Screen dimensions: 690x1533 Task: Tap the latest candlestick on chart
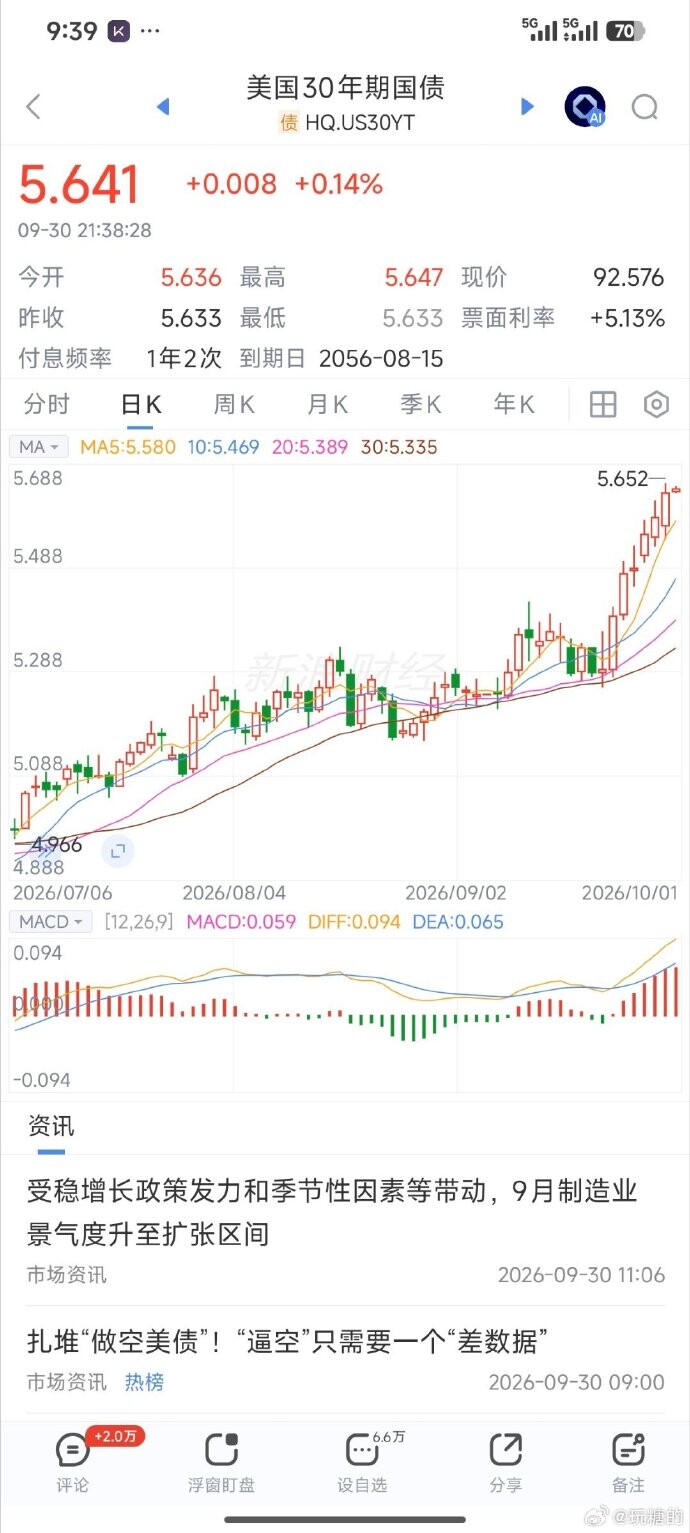[676, 489]
